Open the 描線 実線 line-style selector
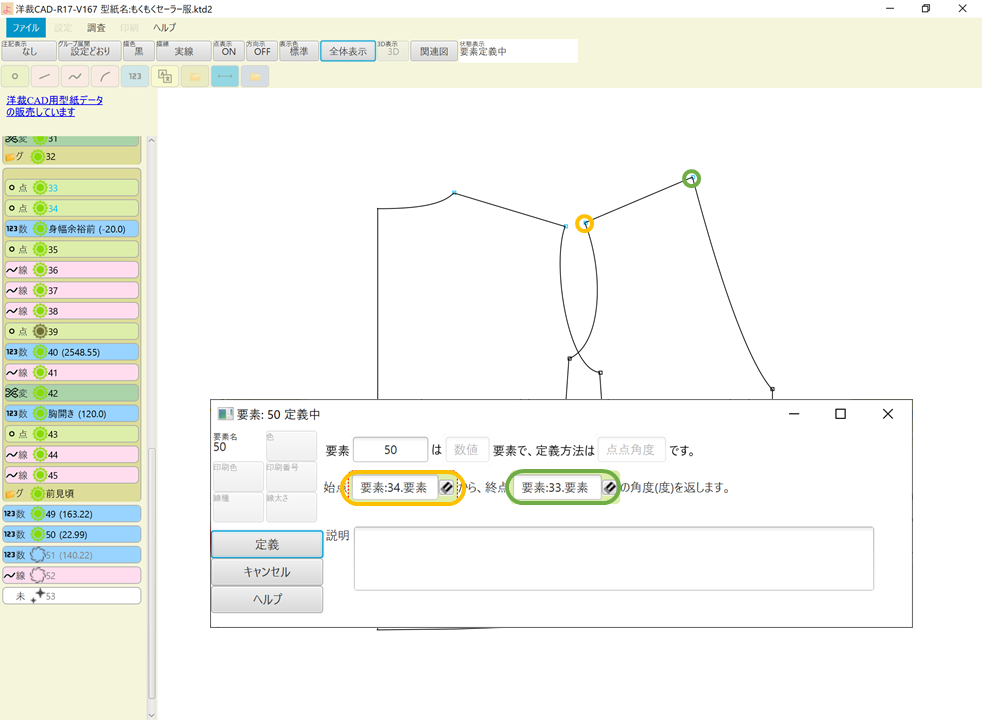This screenshot has height=720, width=982. [183, 50]
